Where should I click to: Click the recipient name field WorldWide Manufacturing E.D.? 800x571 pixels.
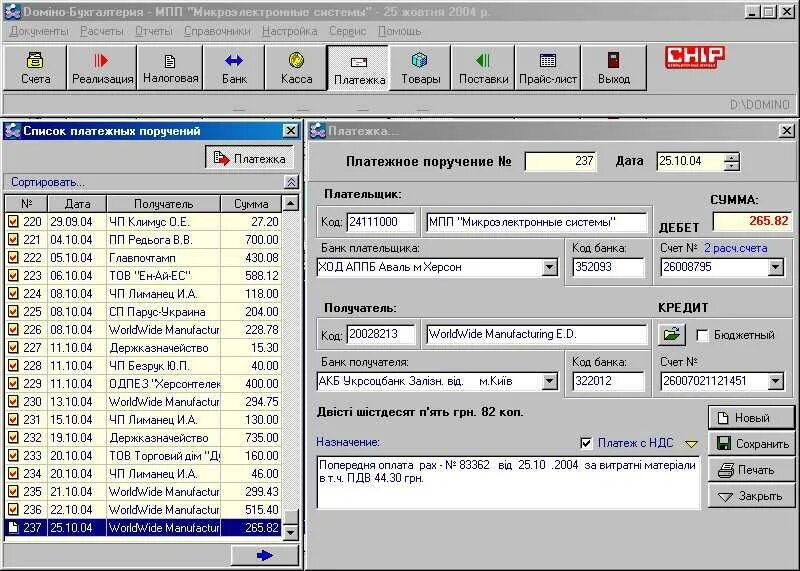536,334
